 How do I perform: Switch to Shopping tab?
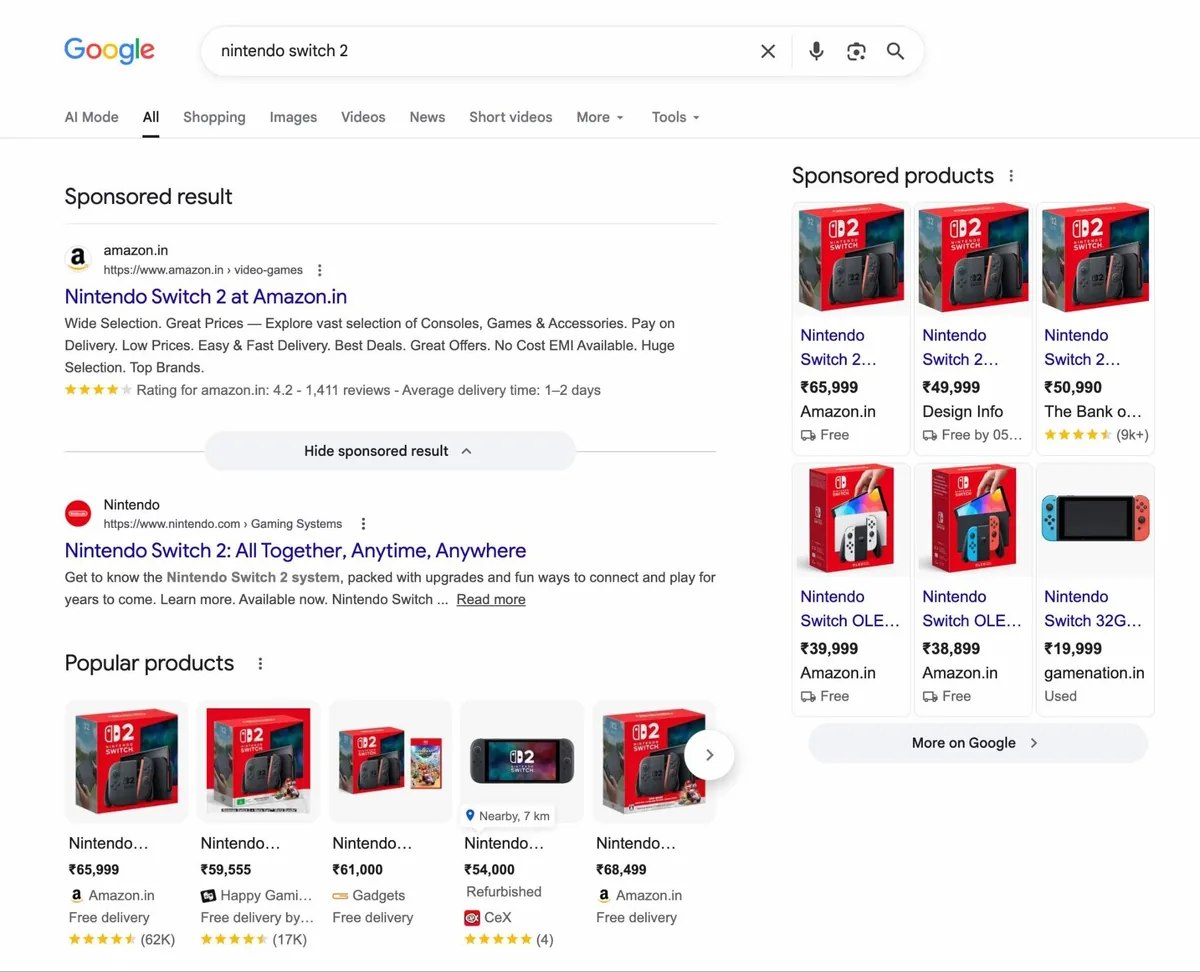point(214,117)
